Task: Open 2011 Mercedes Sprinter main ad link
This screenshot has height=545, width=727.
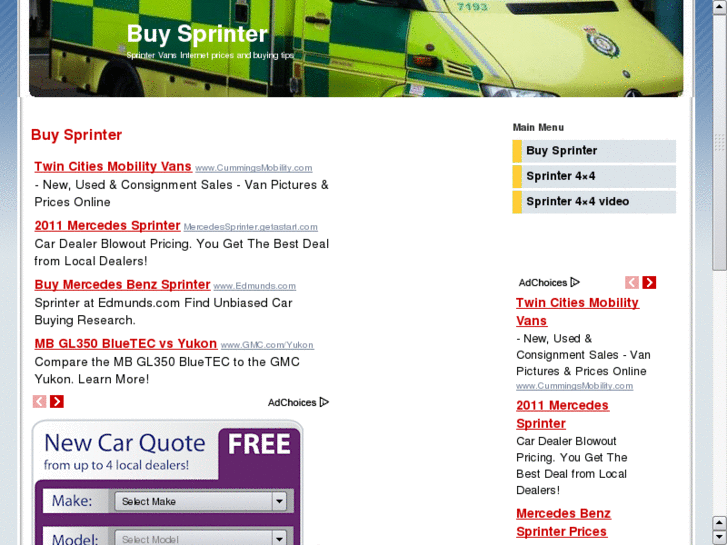Action: [107, 225]
